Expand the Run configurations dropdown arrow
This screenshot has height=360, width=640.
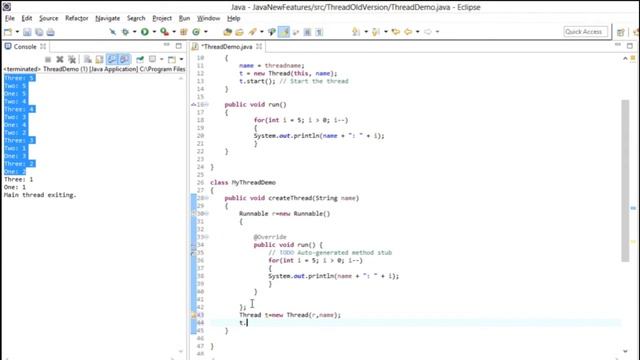pyautogui.click(x=154, y=32)
